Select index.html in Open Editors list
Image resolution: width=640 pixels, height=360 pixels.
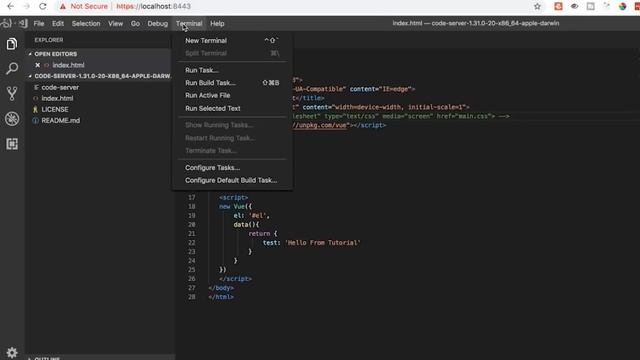pyautogui.click(x=68, y=65)
